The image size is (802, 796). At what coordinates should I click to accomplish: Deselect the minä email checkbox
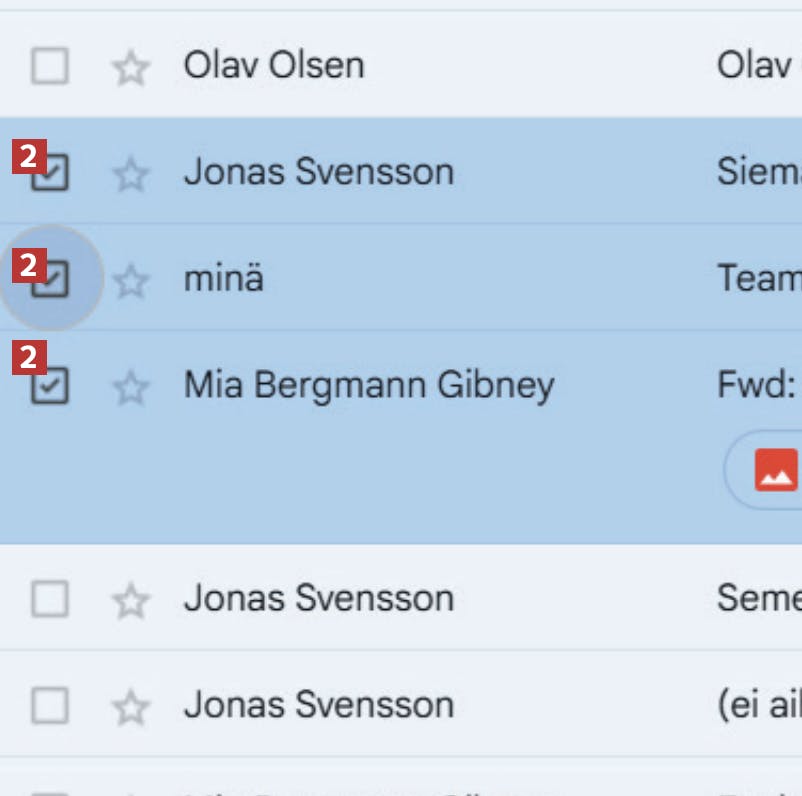coord(51,281)
